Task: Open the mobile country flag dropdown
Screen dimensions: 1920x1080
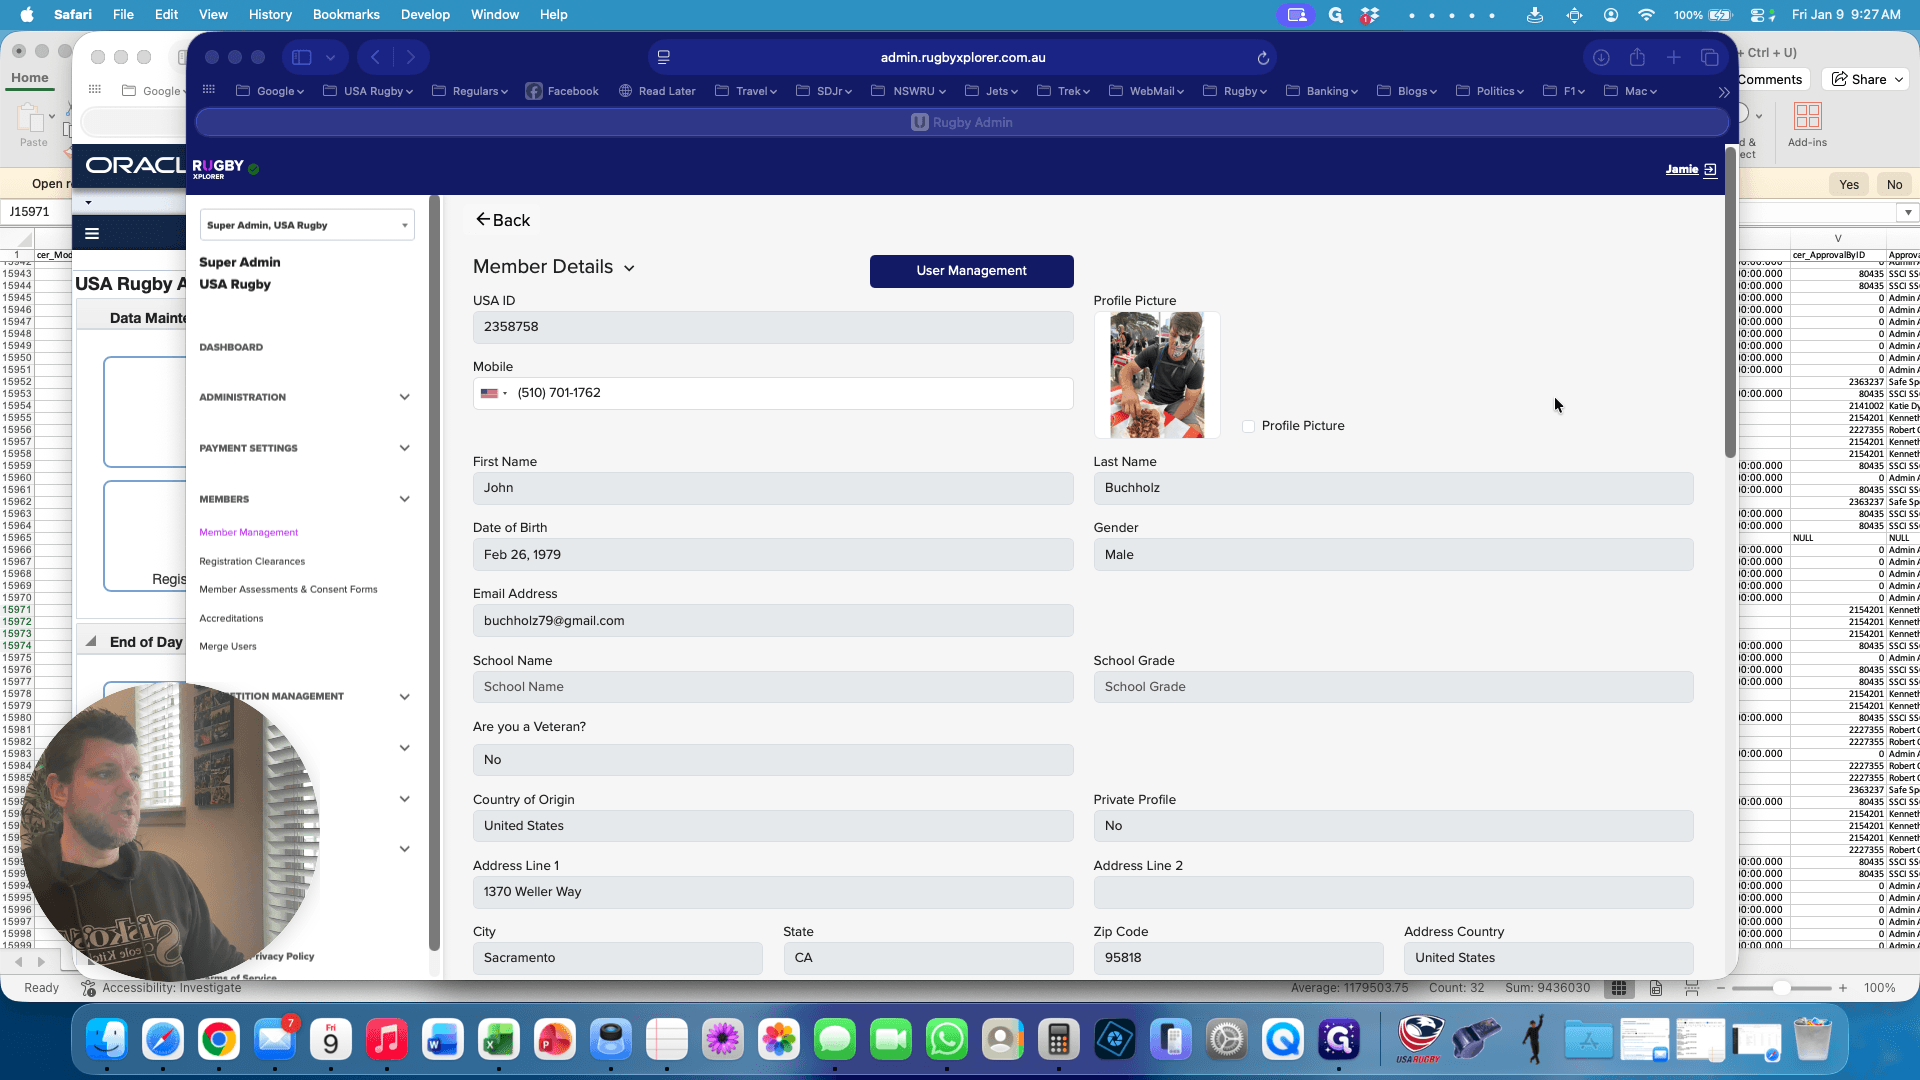Action: tap(494, 394)
